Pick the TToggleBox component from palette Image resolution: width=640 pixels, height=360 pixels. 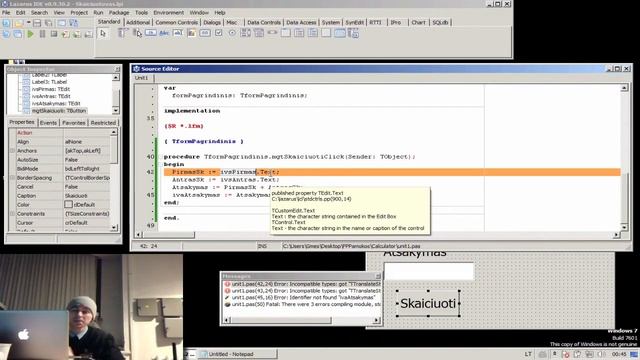pos(205,33)
